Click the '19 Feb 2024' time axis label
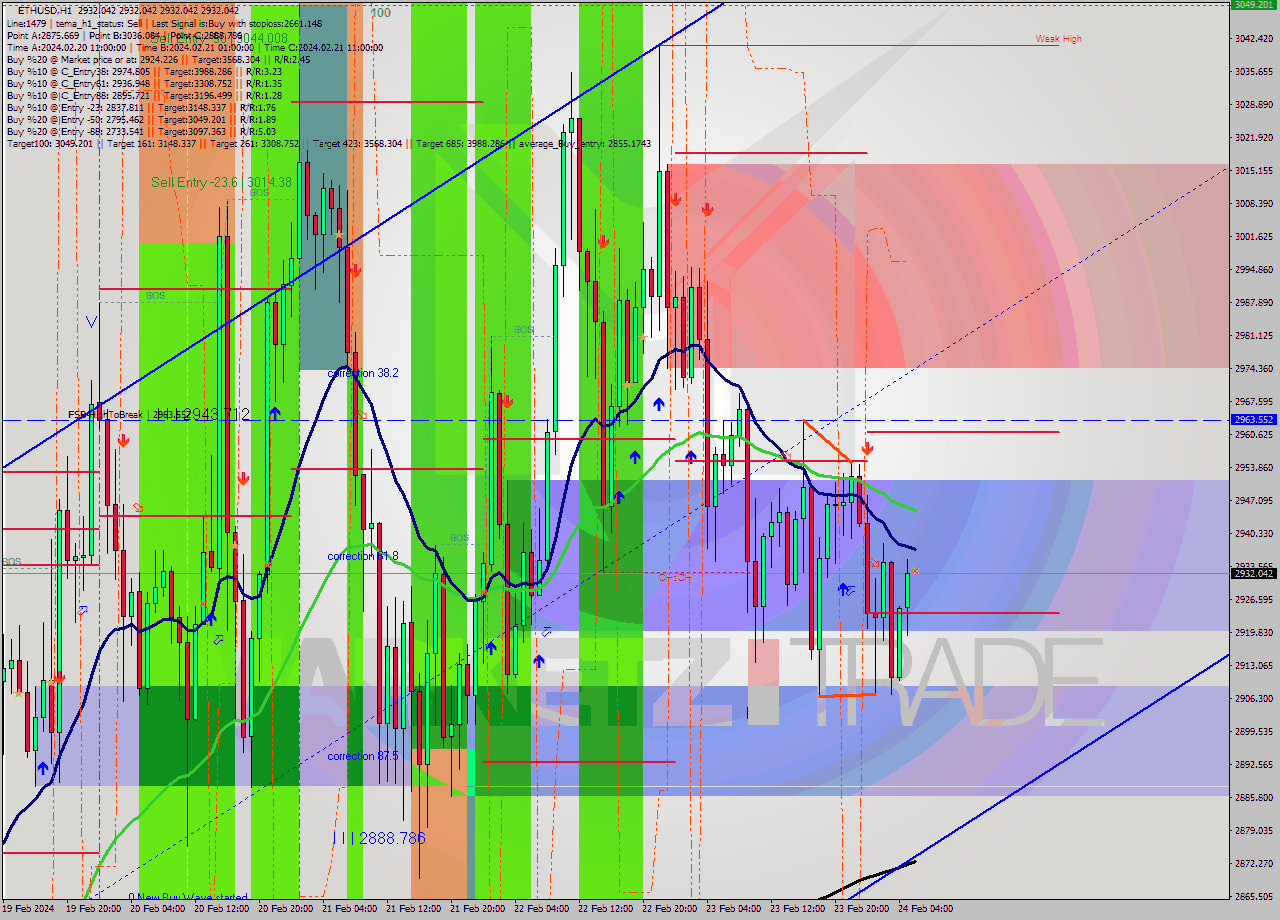Screen dimensions: 1280x920 [27, 909]
